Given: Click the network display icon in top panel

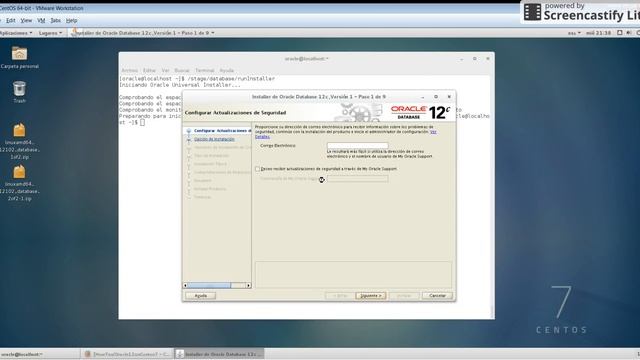Looking at the screenshot, I should [620, 33].
